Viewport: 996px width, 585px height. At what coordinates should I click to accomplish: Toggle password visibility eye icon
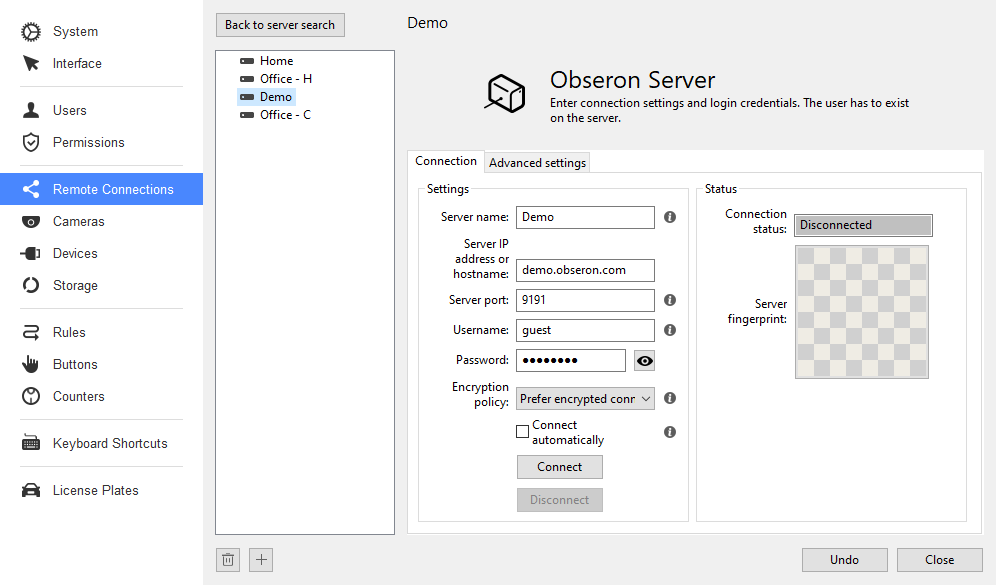tap(645, 361)
